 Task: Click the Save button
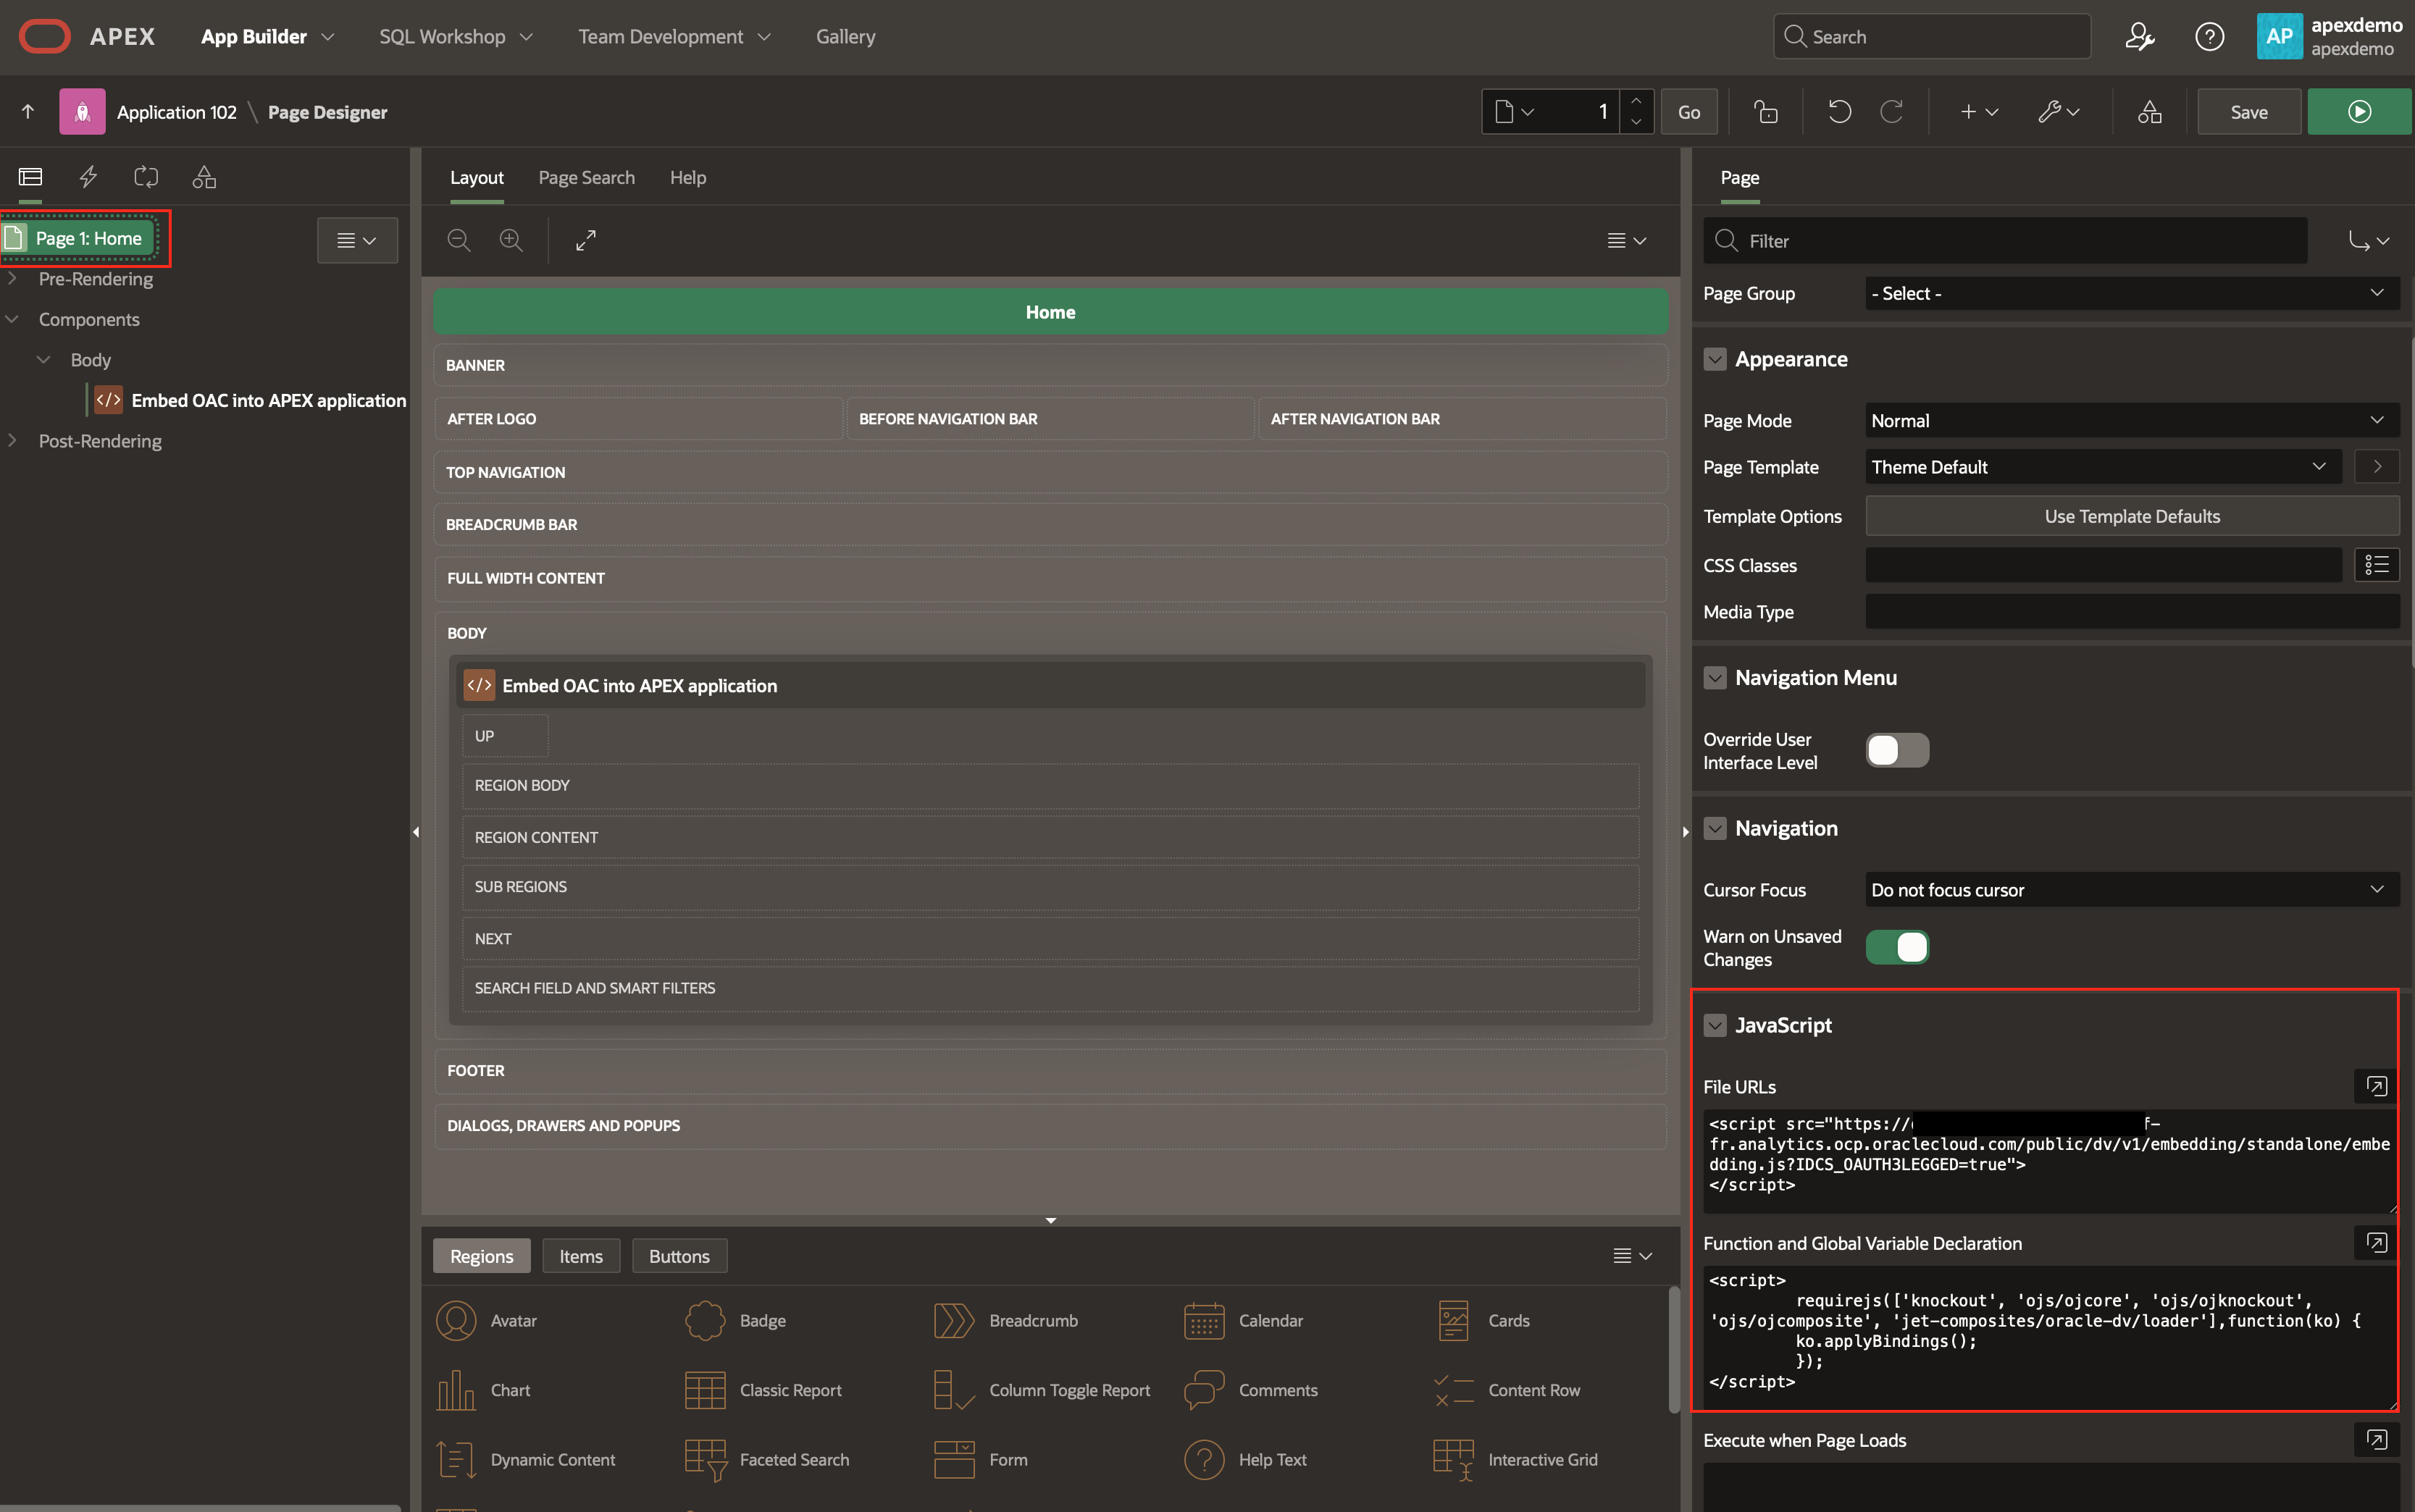2249,111
